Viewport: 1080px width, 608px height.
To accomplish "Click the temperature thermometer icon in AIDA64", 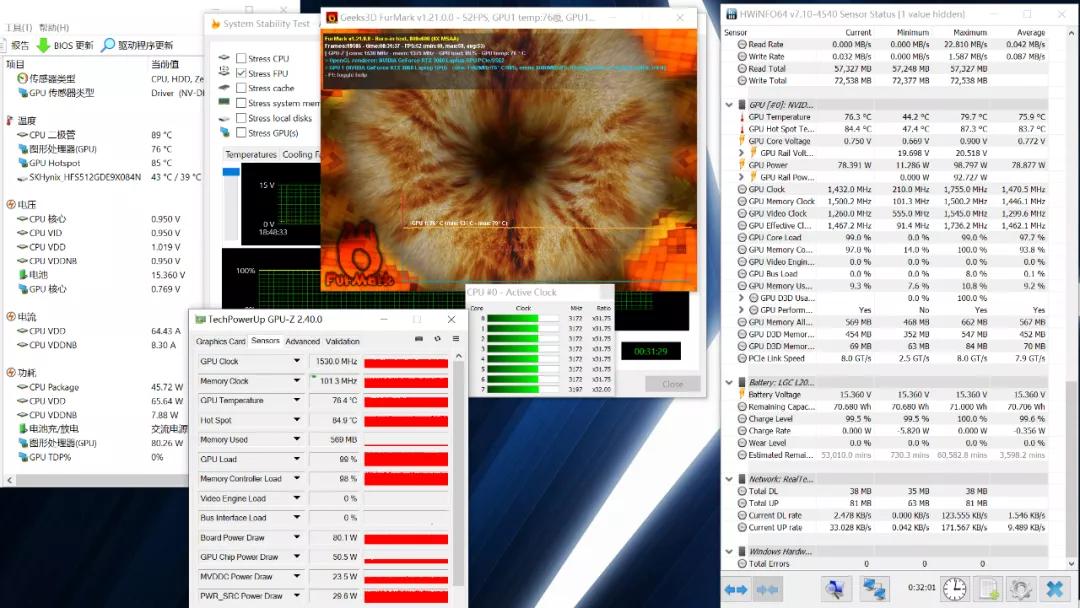I will pyautogui.click(x=10, y=120).
